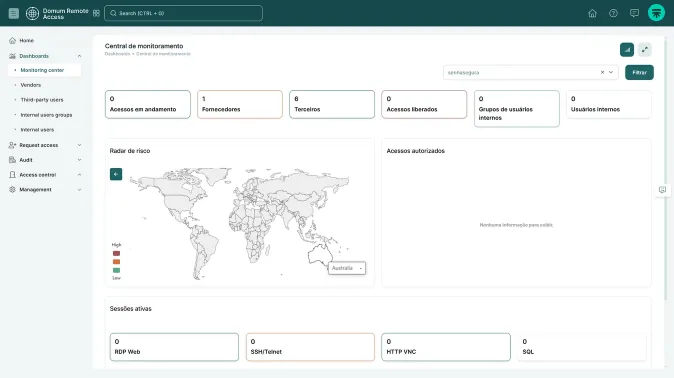This screenshot has height=378, width=674.
Task: Open the apps grid icon beside the logo
Action: (x=96, y=13)
